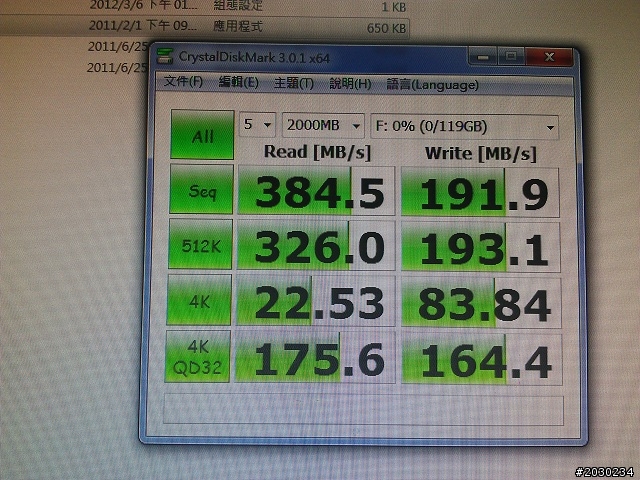The height and width of the screenshot is (480, 640).
Task: Click the Read [MB/s] column header
Action: pos(317,152)
